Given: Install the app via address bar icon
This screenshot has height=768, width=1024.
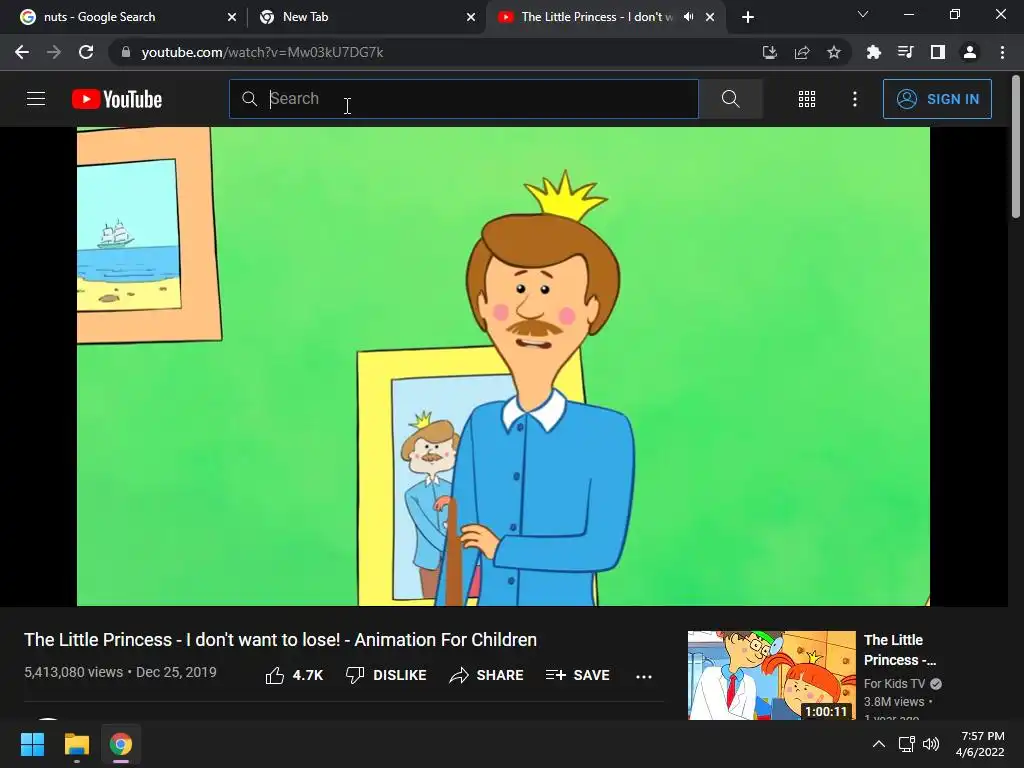Looking at the screenshot, I should (770, 52).
